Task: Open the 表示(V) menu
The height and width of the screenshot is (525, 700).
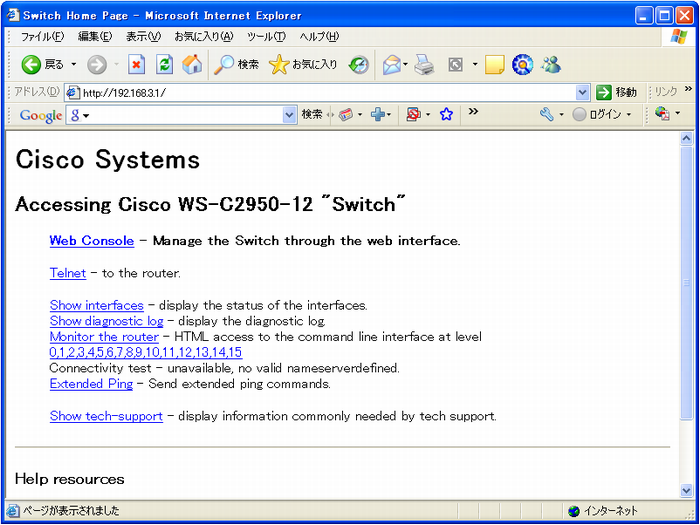Action: 143,37
